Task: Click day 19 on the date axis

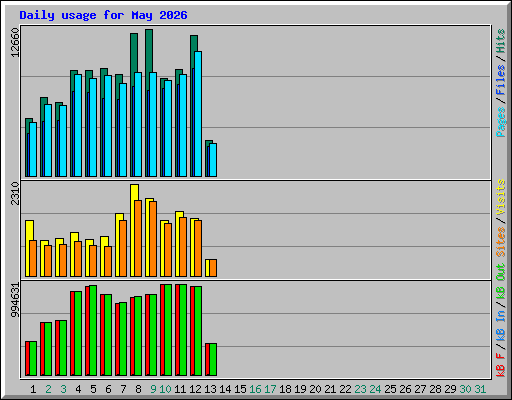Action: tap(300, 389)
